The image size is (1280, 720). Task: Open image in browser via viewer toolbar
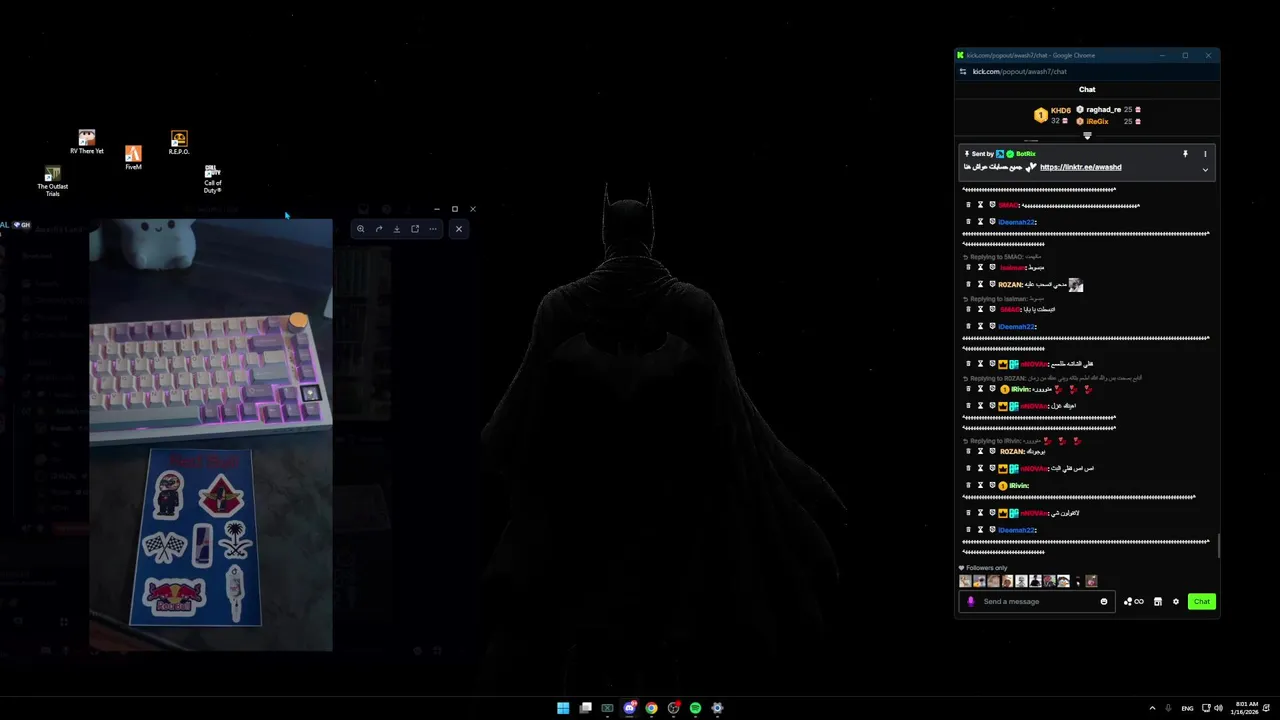pos(415,229)
